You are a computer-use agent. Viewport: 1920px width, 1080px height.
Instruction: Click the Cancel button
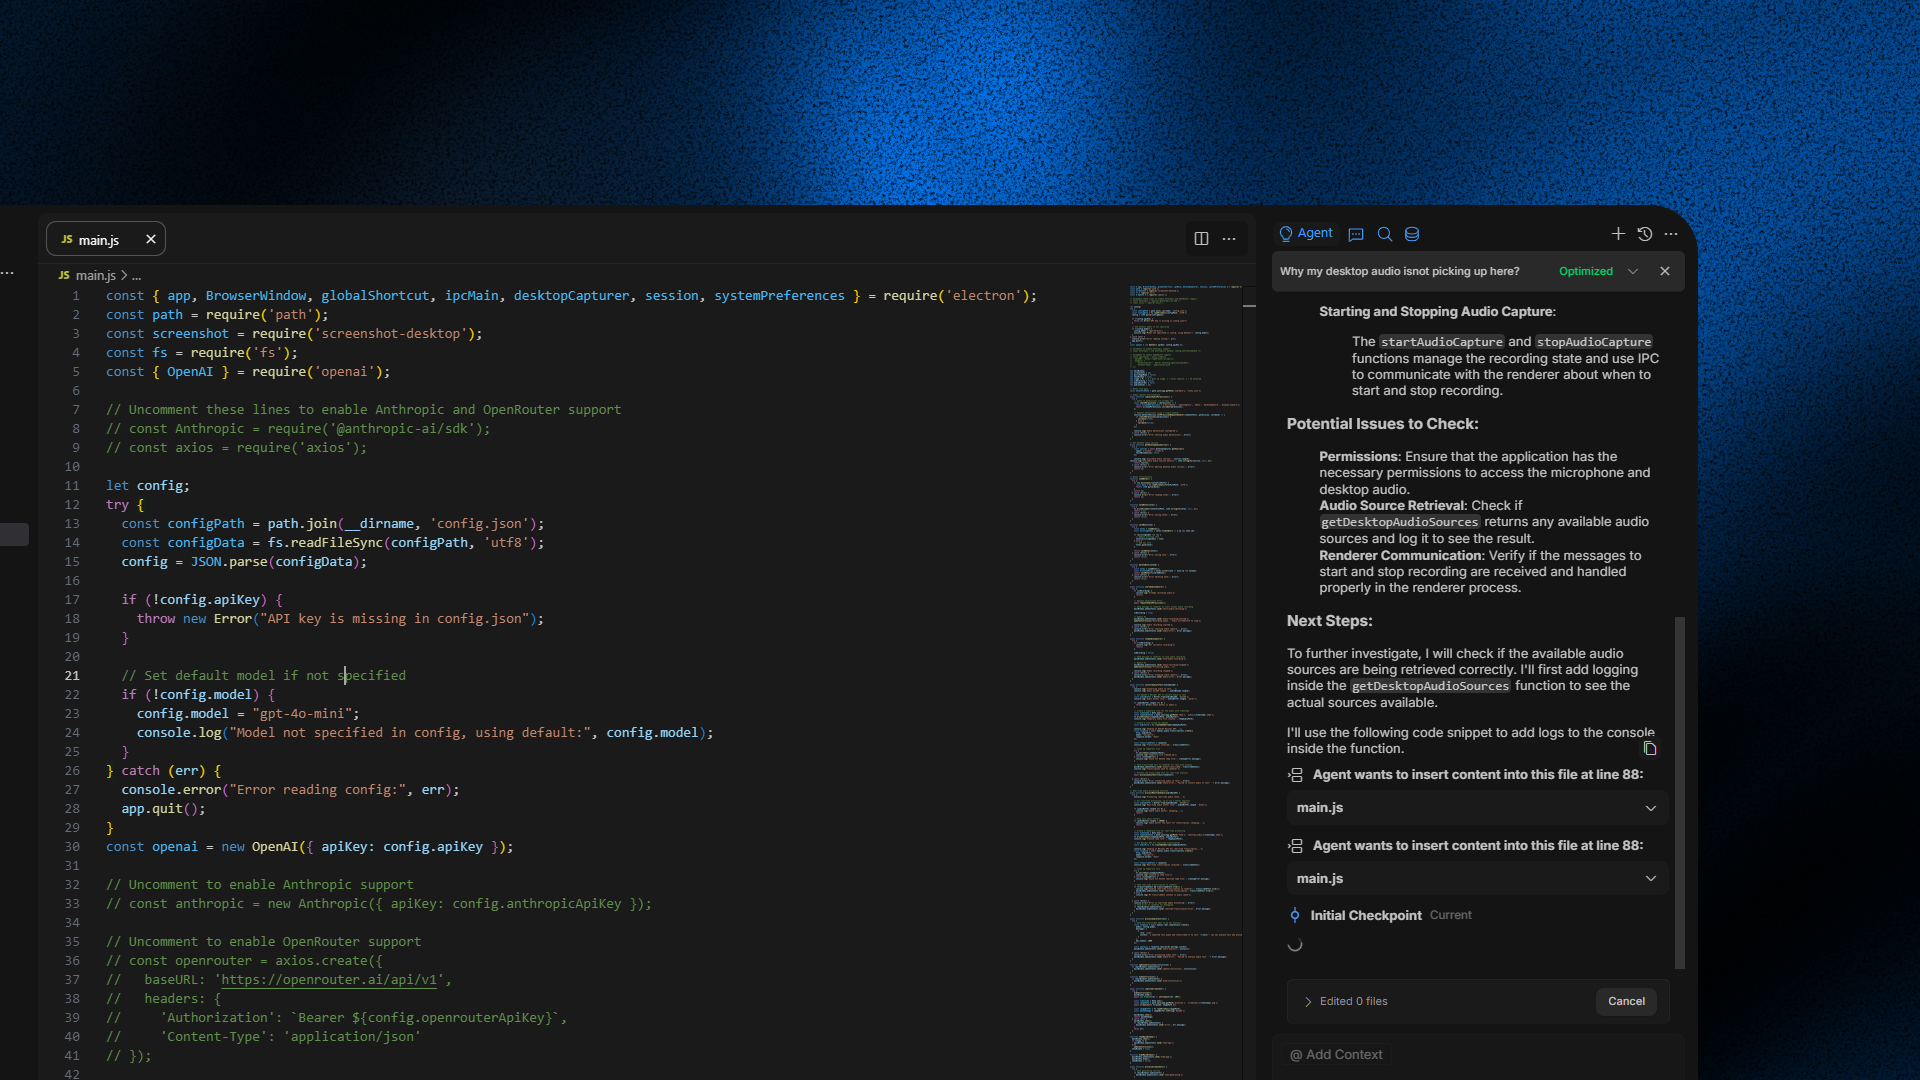(x=1626, y=1001)
